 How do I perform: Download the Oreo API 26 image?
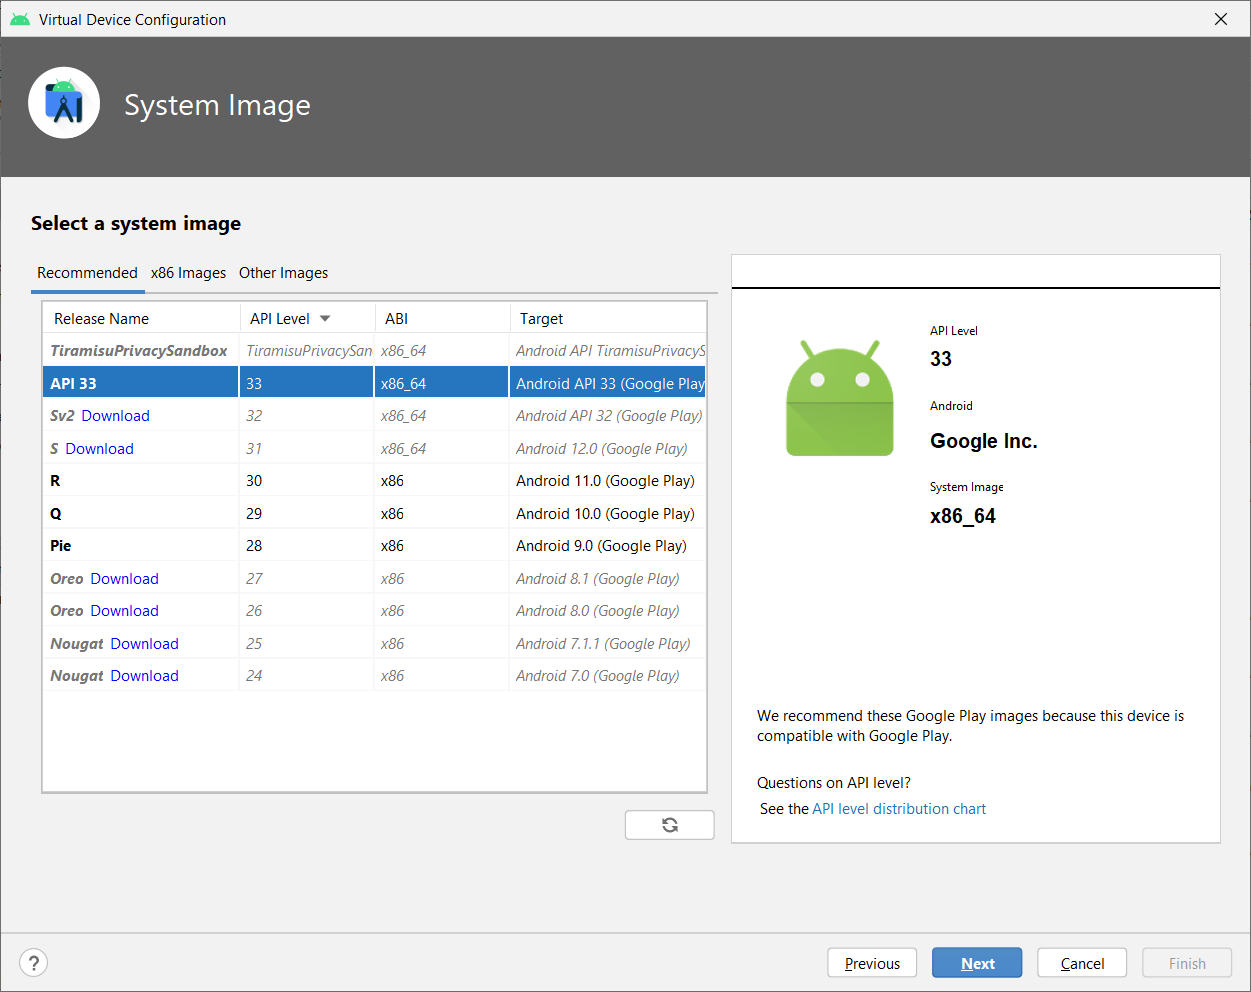click(124, 611)
